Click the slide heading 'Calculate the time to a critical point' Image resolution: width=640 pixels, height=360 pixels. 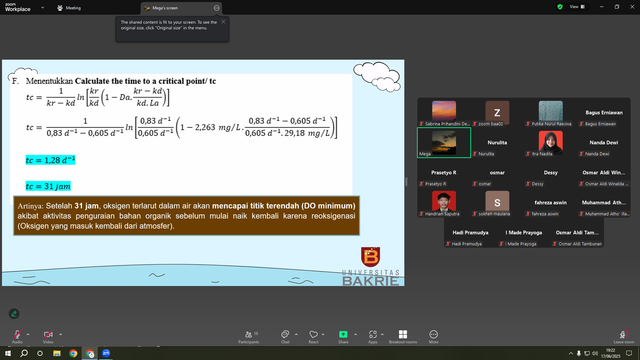click(145, 81)
